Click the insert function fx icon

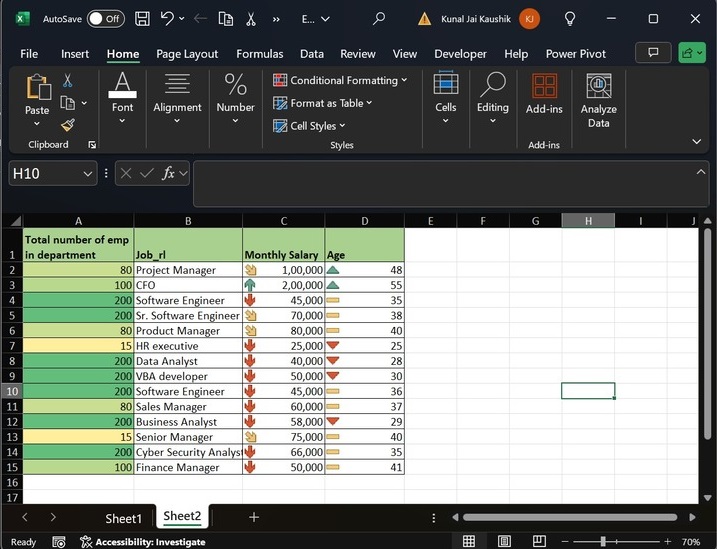[170, 173]
